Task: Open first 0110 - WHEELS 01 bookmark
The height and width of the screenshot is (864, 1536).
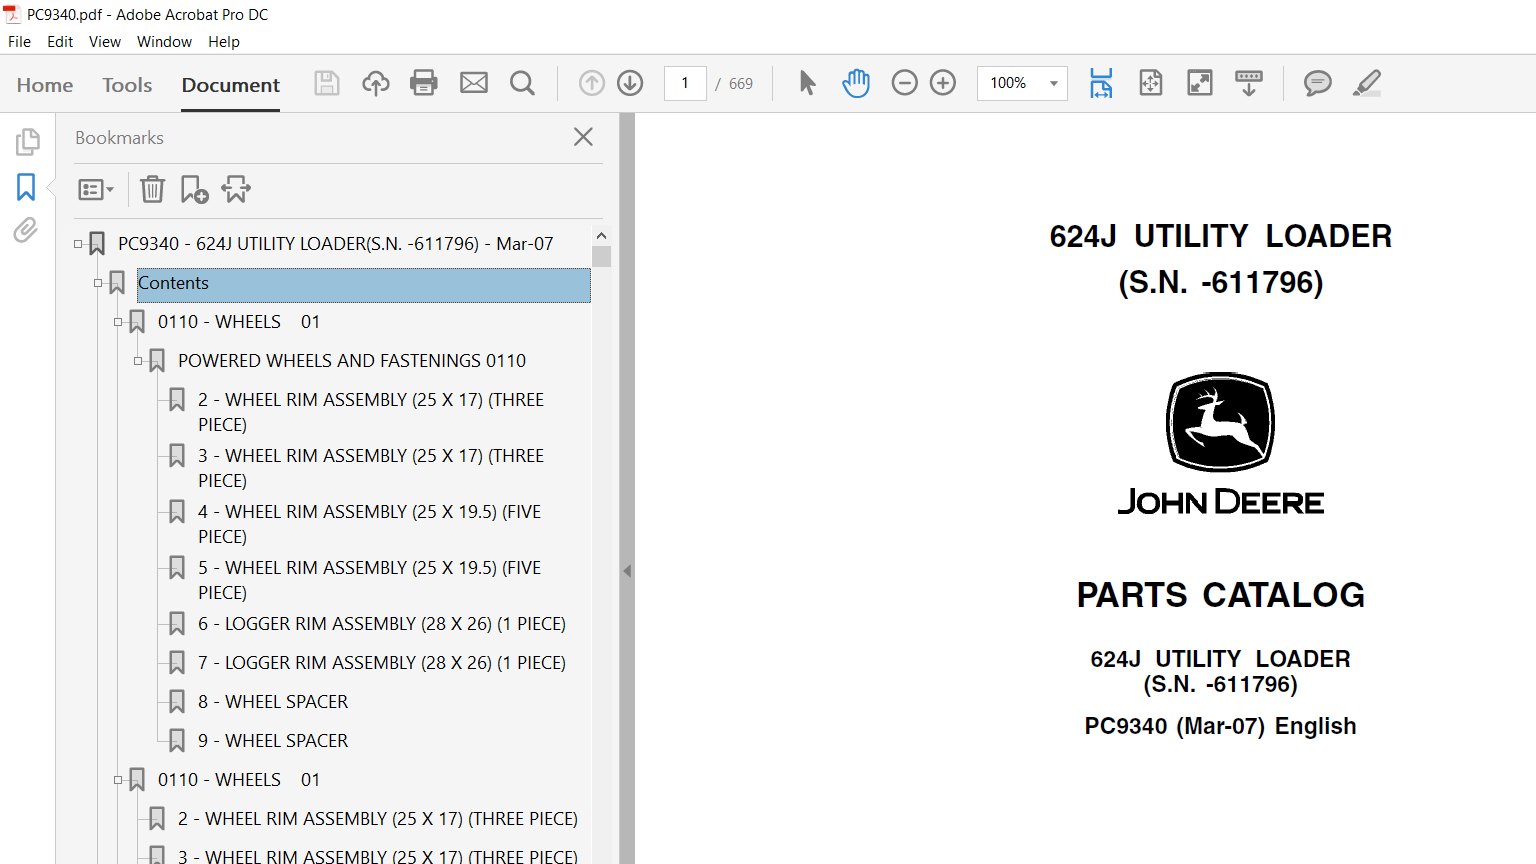Action: [x=239, y=322]
